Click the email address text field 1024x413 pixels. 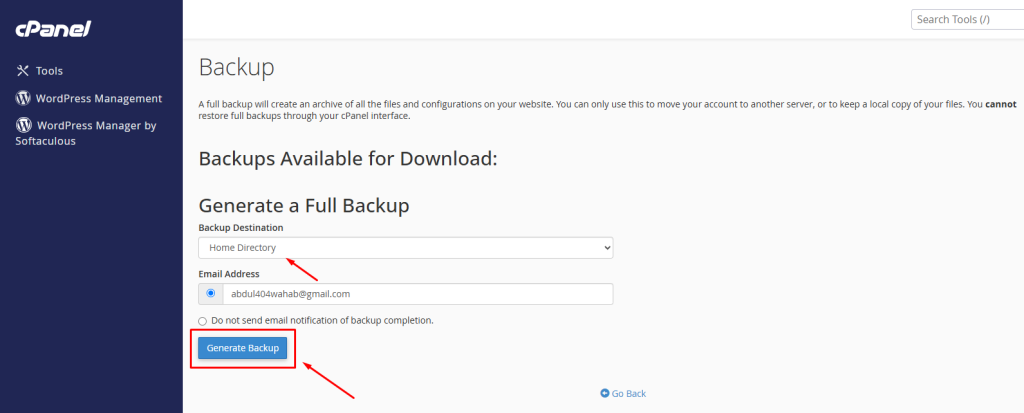coord(417,294)
